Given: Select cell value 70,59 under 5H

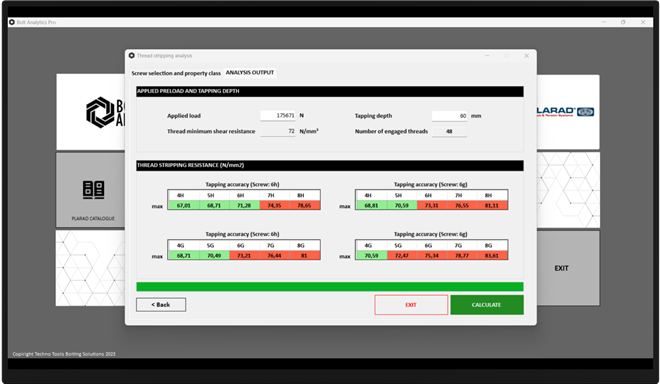Looking at the screenshot, I should (402, 205).
